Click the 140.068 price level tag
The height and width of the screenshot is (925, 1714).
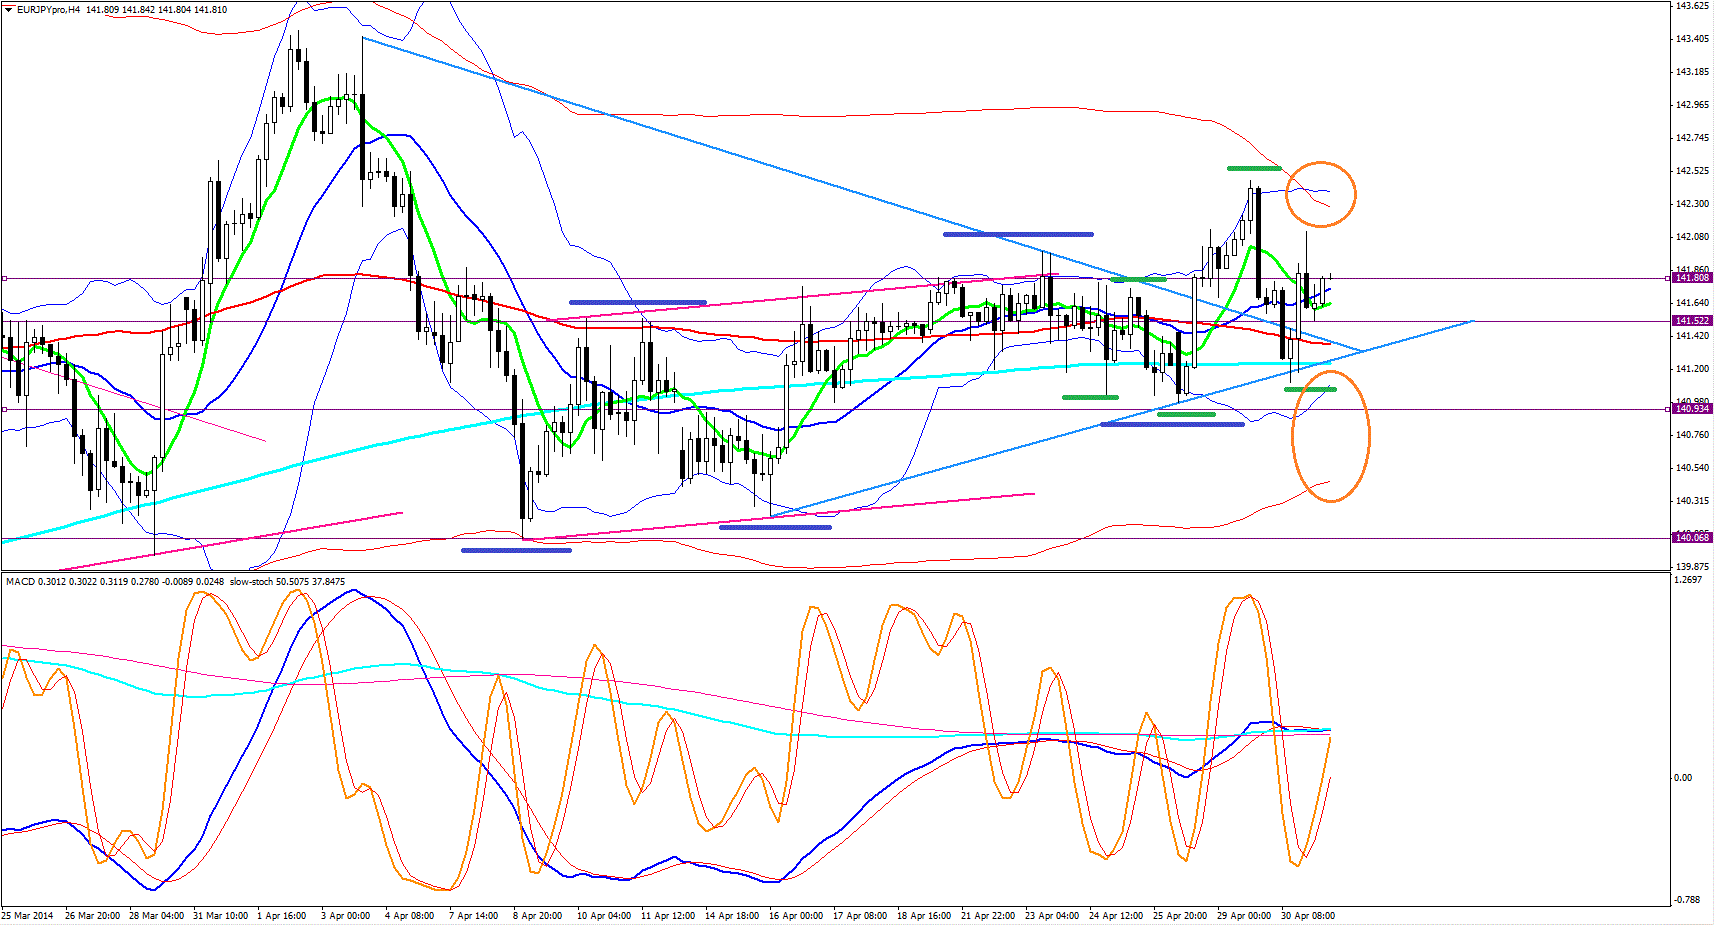pos(1692,538)
